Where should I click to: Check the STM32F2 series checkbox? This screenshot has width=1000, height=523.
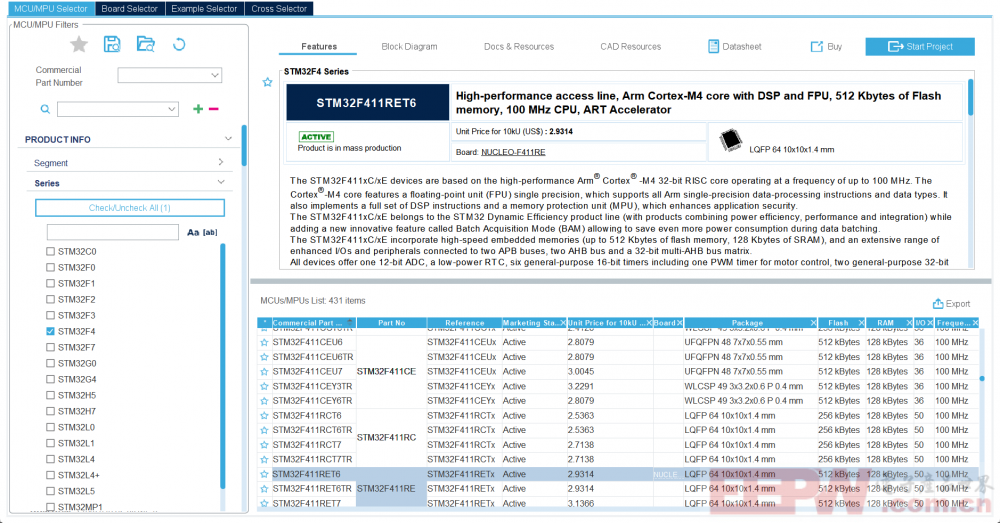click(50, 299)
